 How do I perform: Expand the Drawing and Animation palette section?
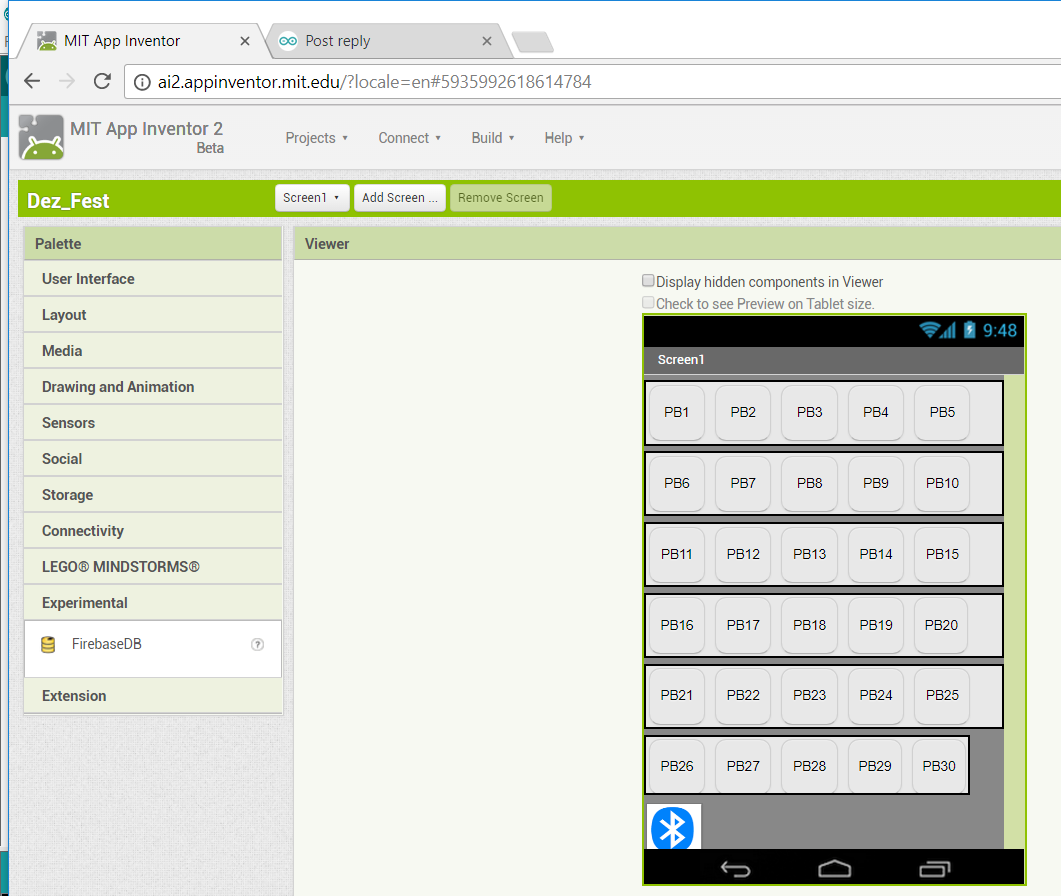point(153,386)
